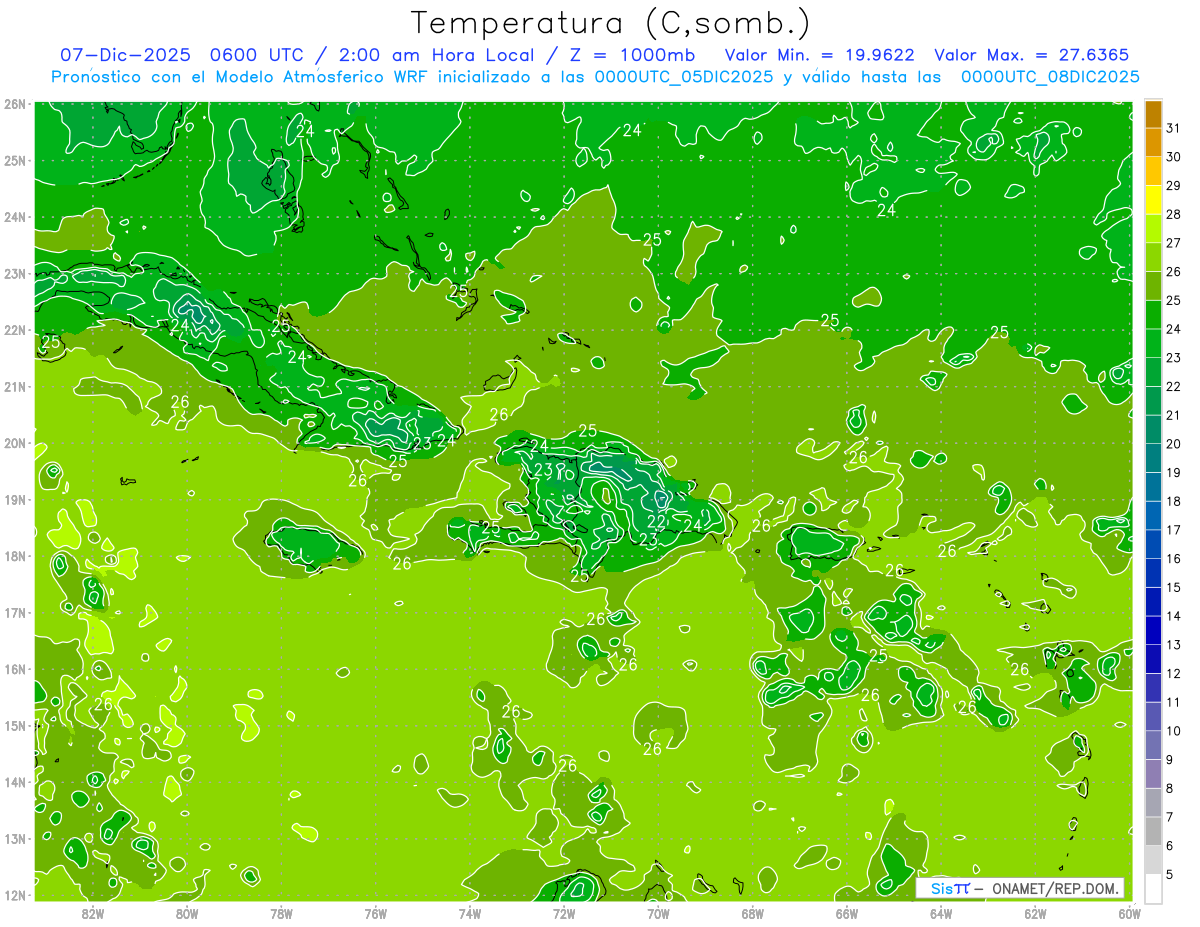Click the 17N latitude axis label
The width and height of the screenshot is (1200, 927).
pyautogui.click(x=15, y=613)
